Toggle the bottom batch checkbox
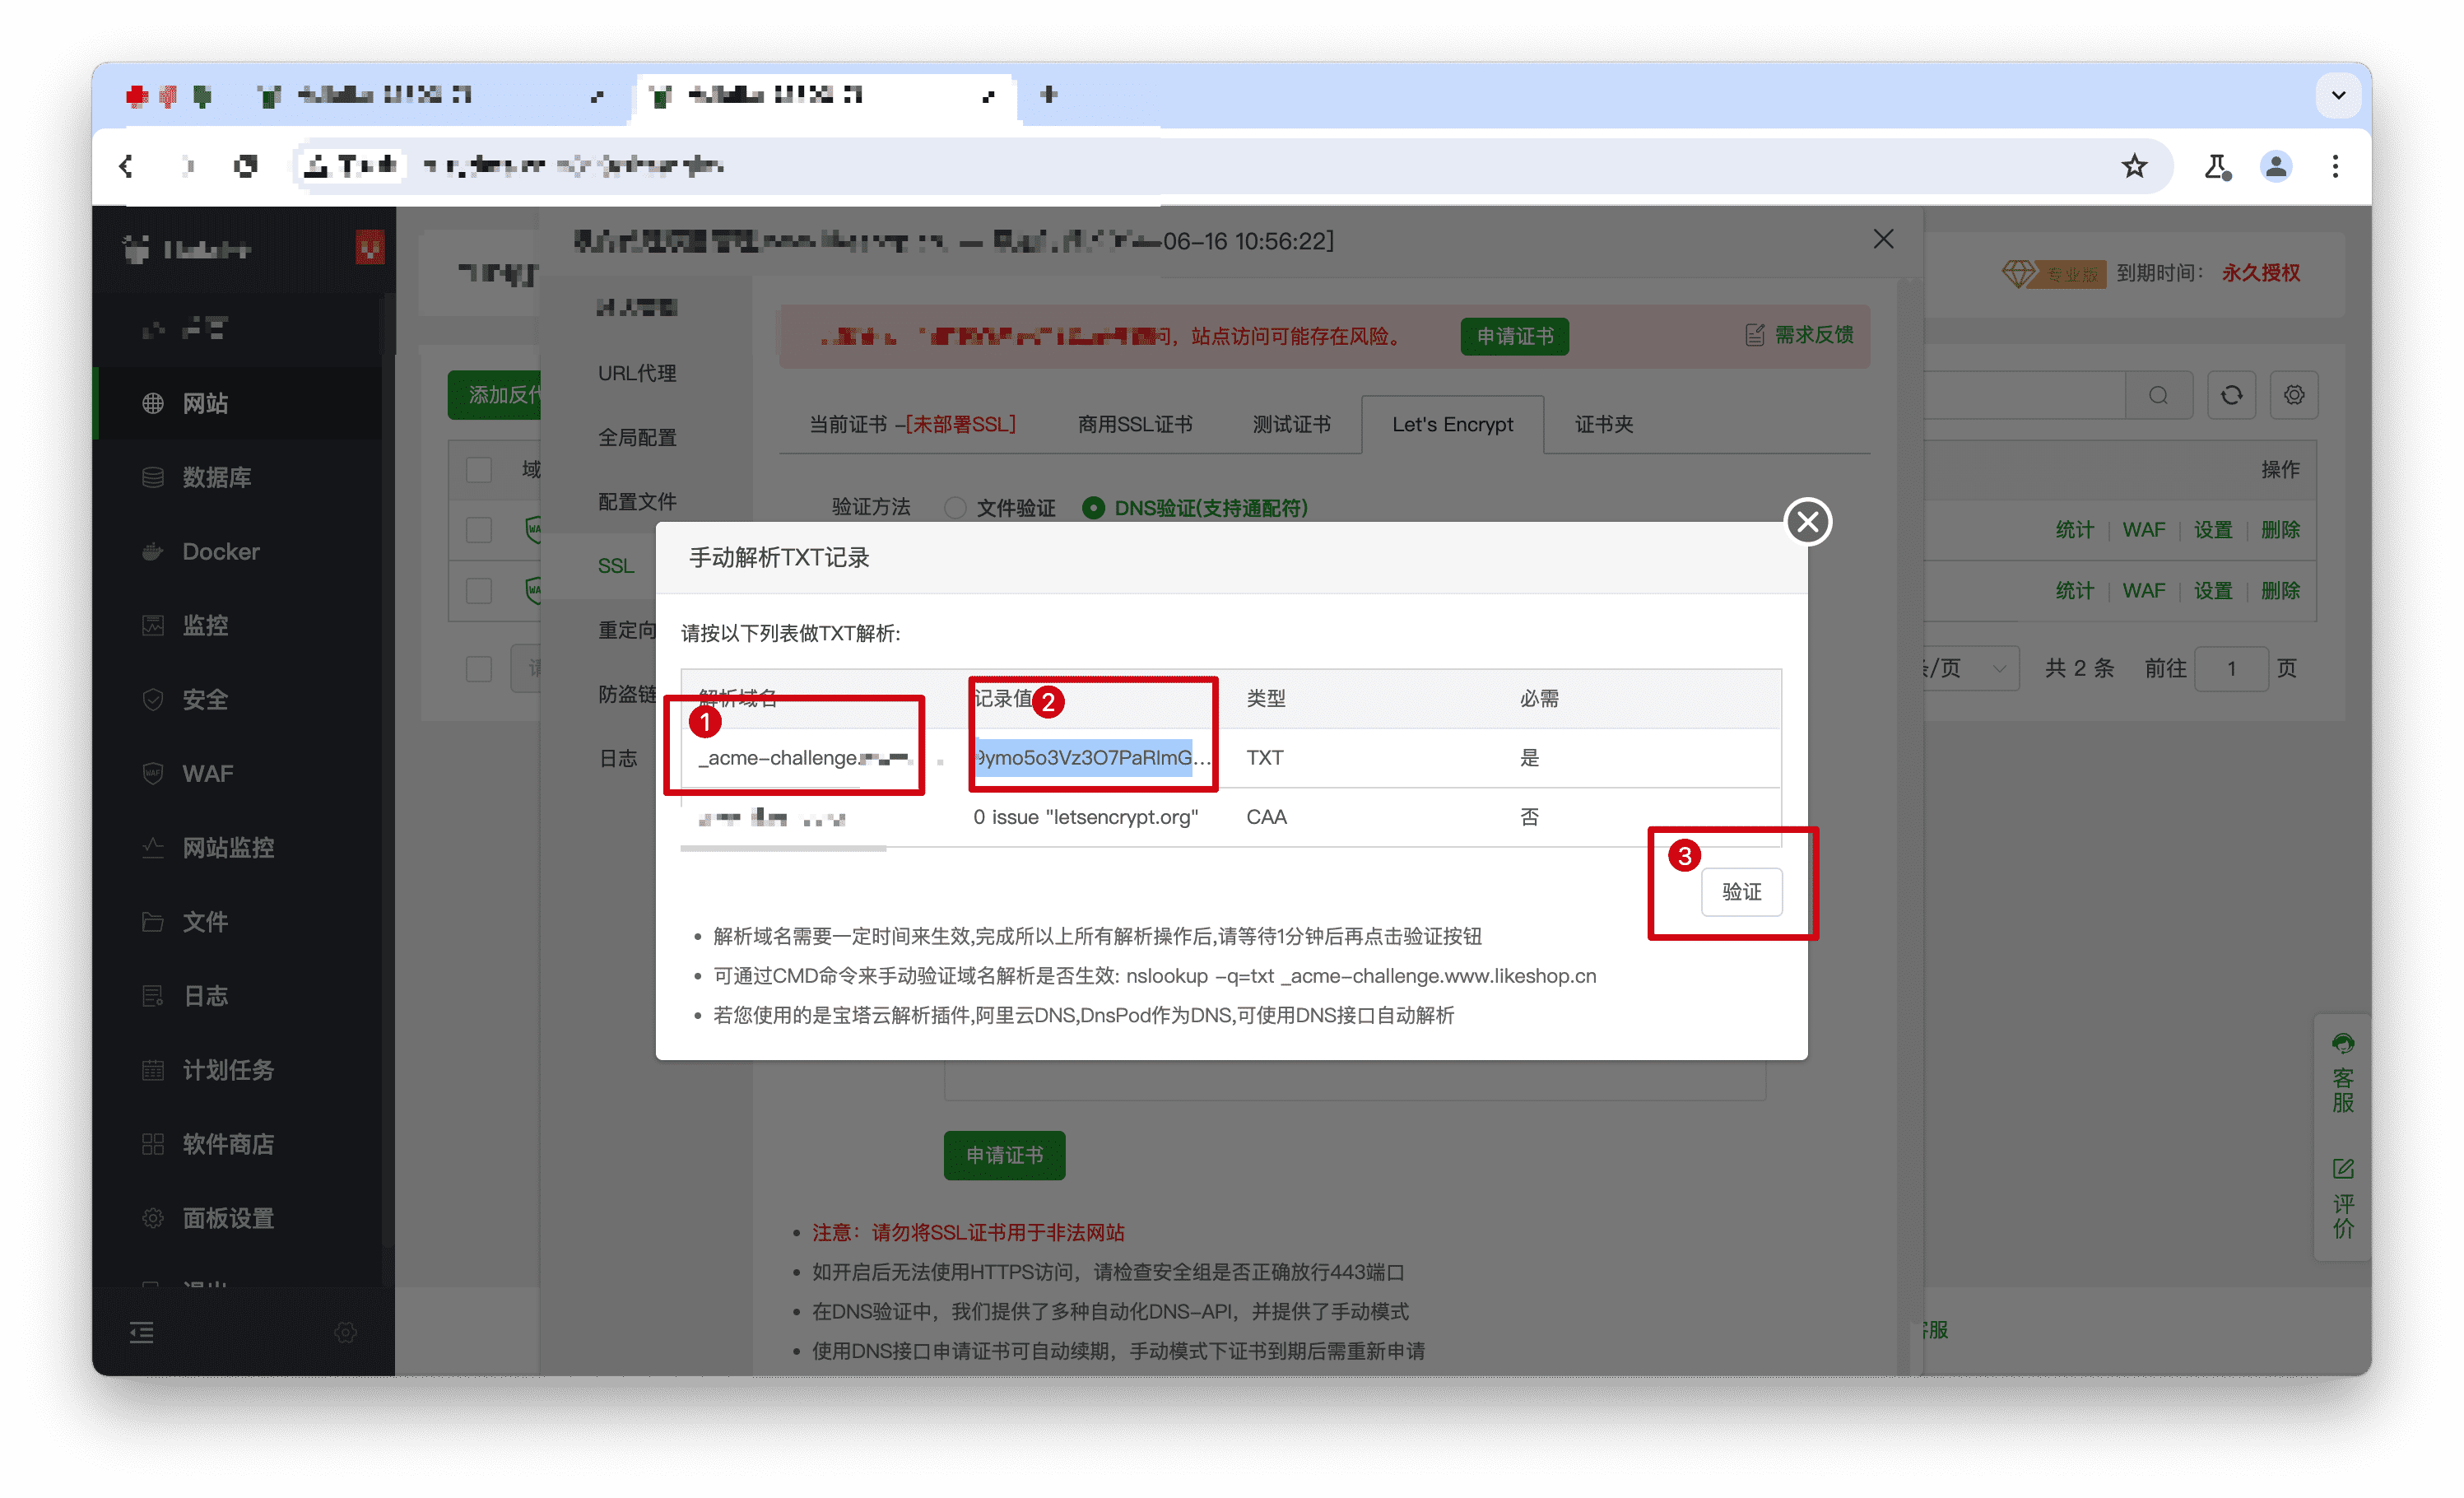 coord(479,668)
